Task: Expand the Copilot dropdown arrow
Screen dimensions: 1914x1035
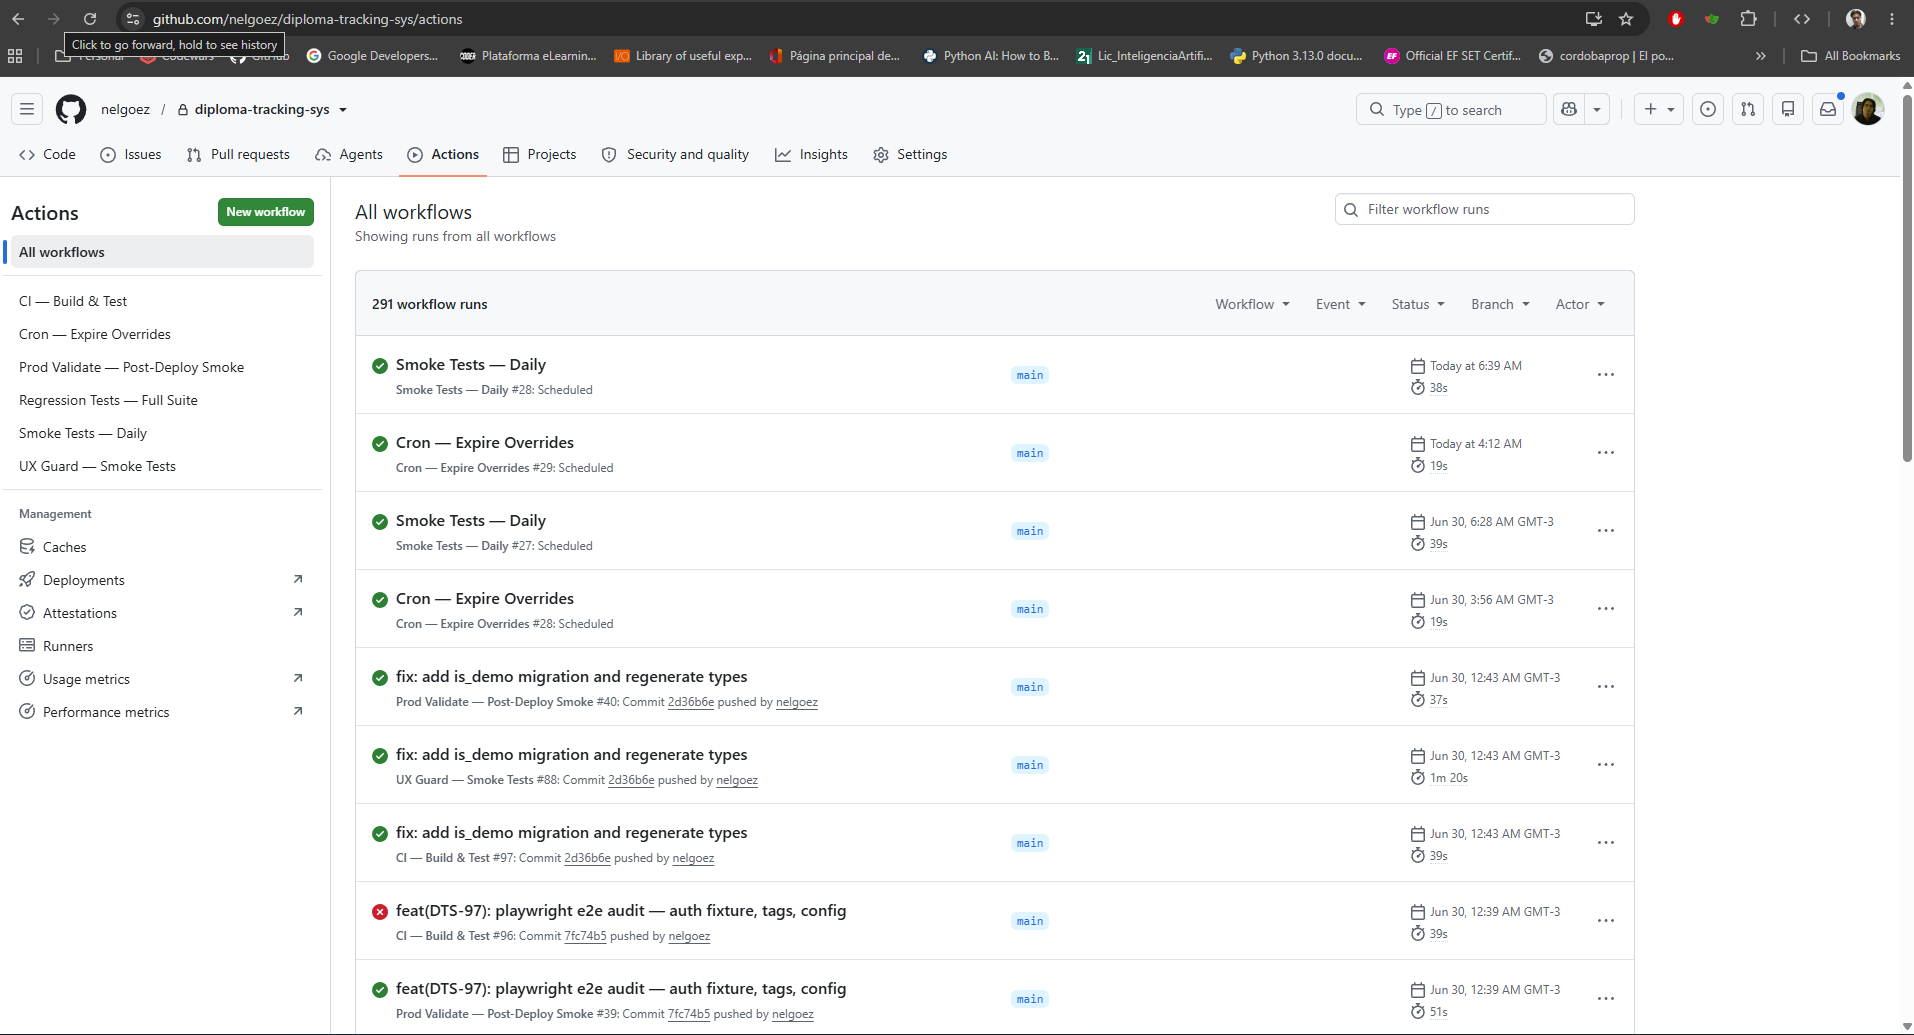Action: 1597,109
